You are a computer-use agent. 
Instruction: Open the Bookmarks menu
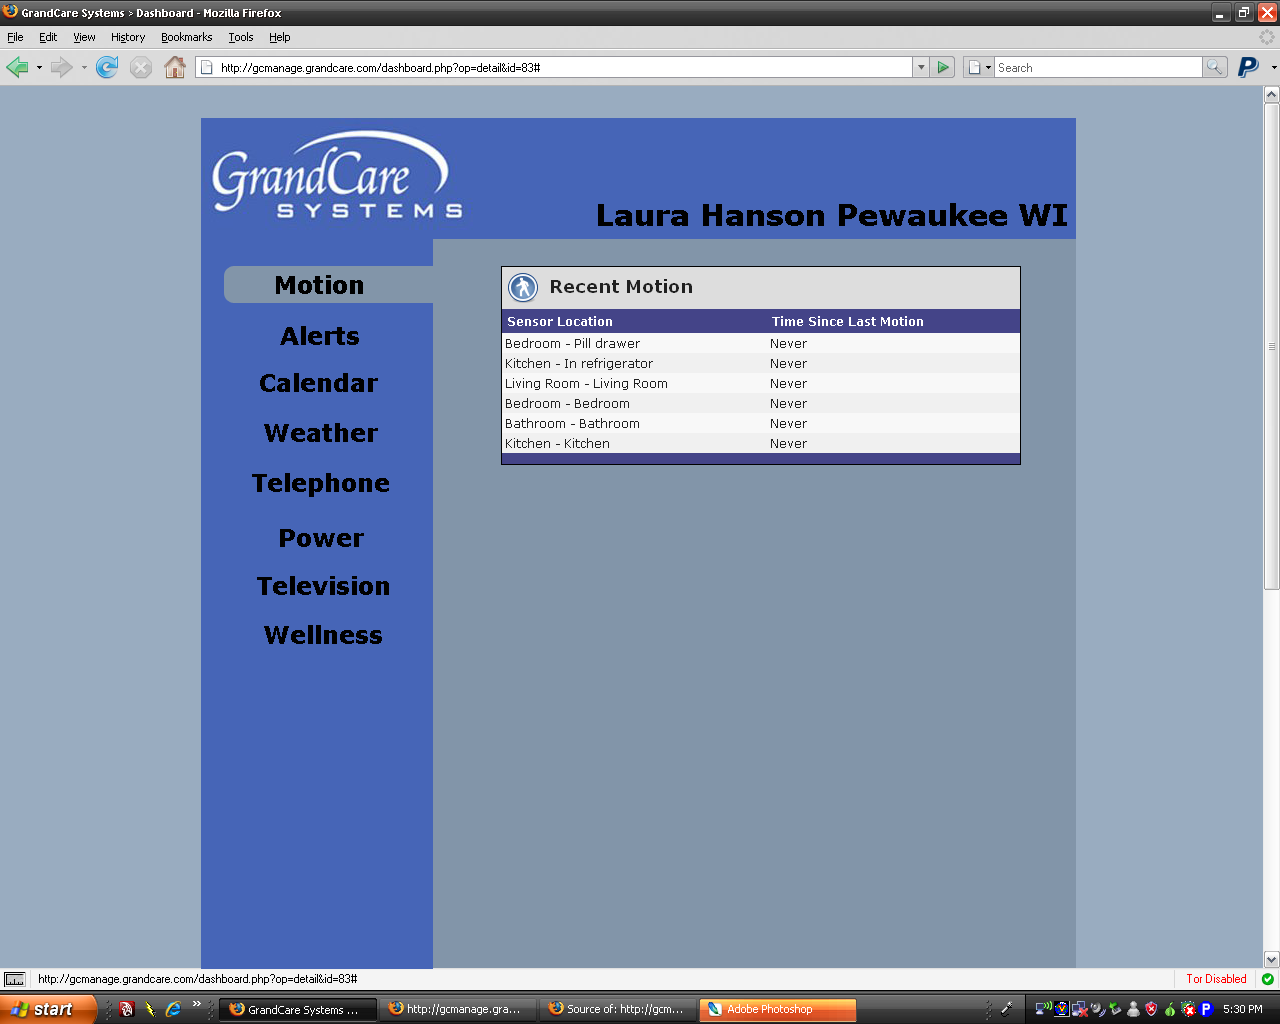[x=186, y=37]
